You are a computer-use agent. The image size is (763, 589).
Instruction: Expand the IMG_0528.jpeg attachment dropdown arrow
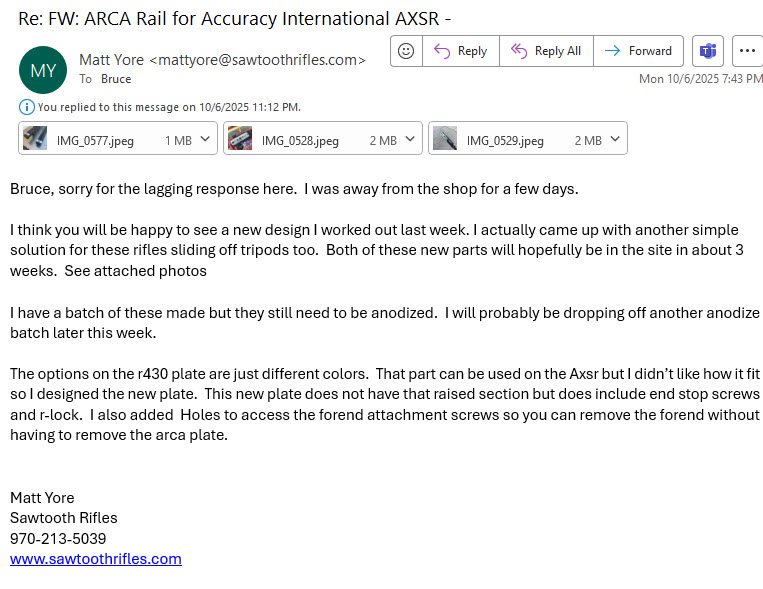pos(411,140)
